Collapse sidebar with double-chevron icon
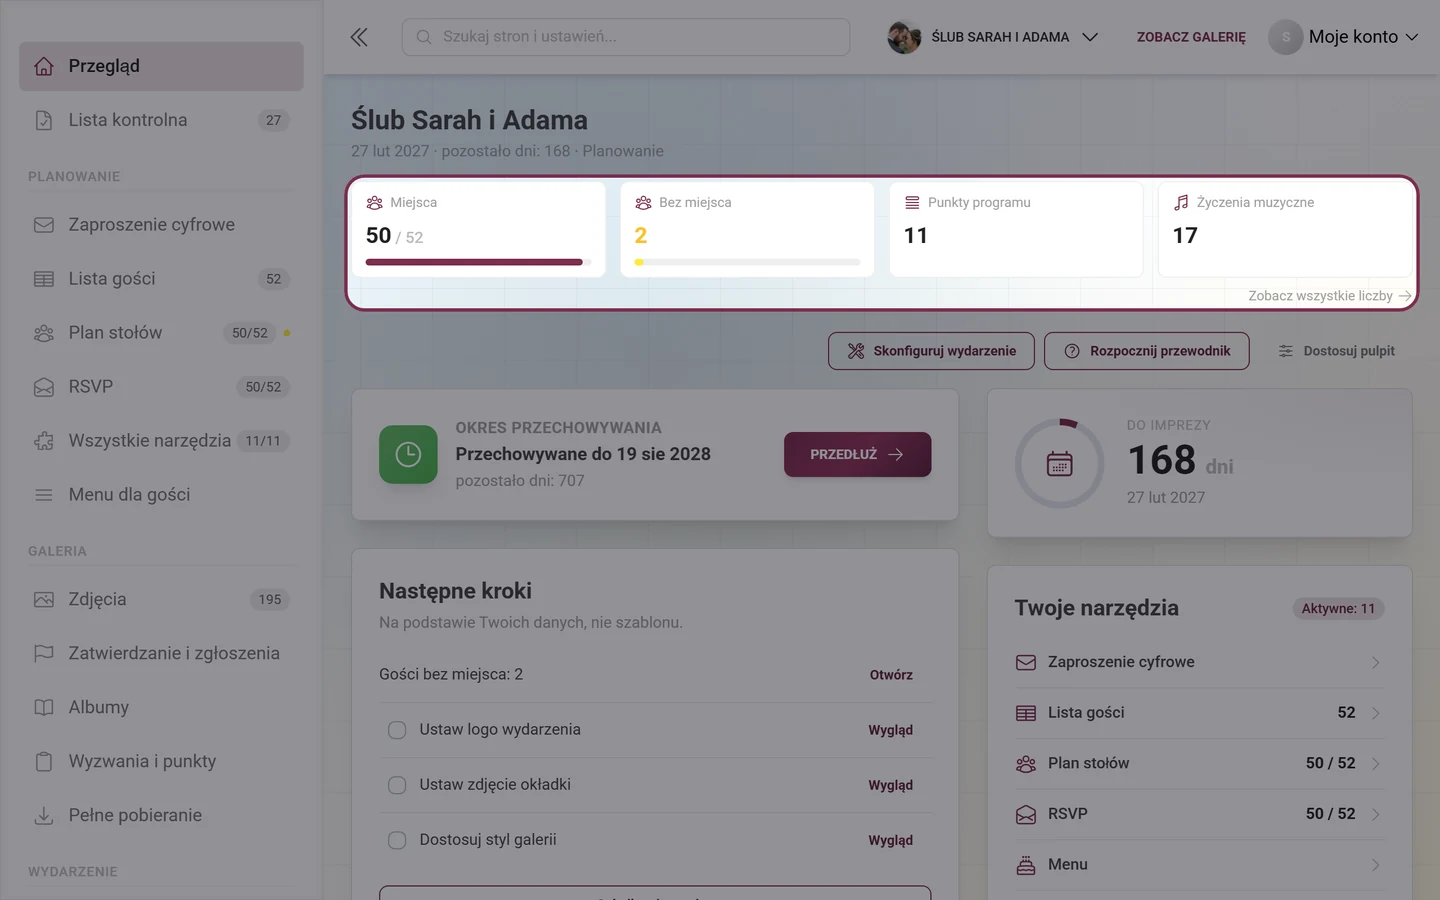 coord(359,37)
